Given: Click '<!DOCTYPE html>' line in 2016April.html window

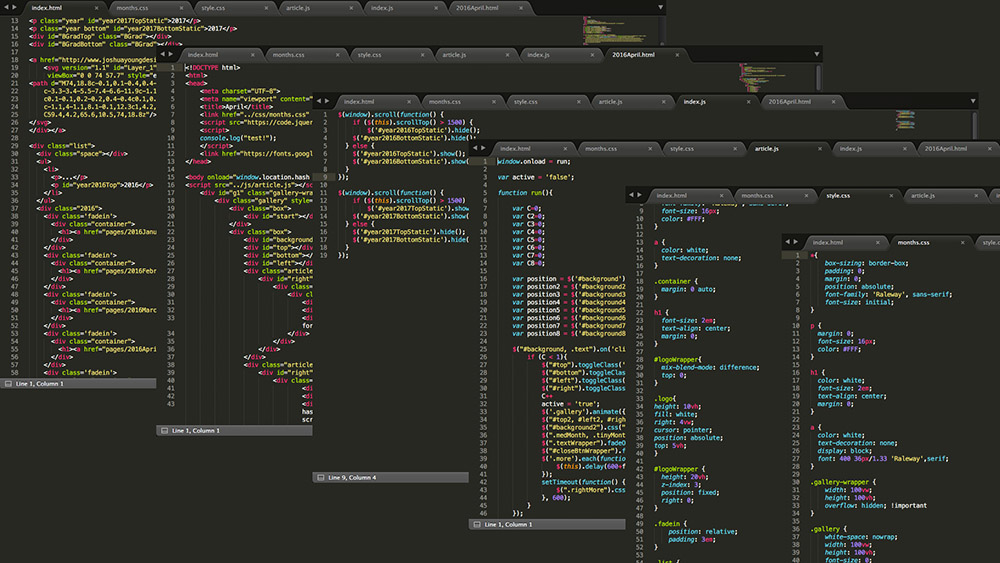Looking at the screenshot, I should point(212,68).
